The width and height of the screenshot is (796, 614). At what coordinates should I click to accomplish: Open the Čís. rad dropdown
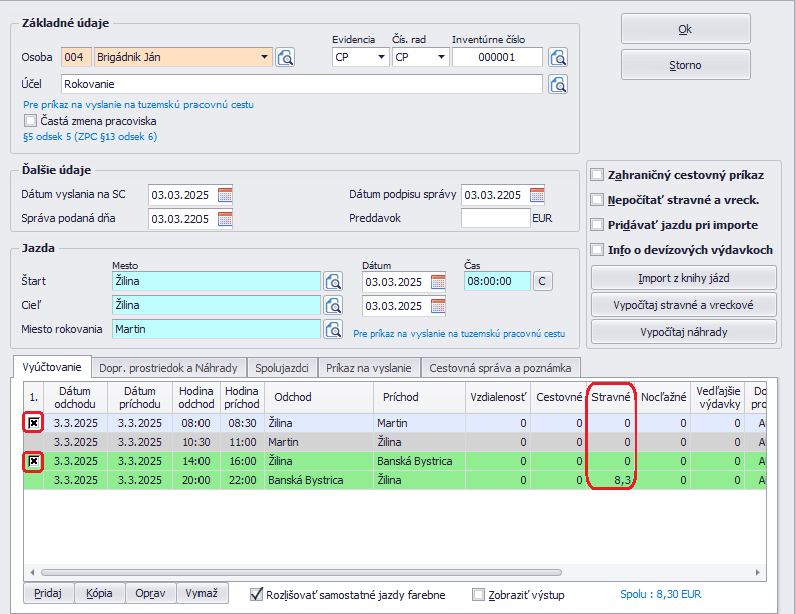(441, 57)
